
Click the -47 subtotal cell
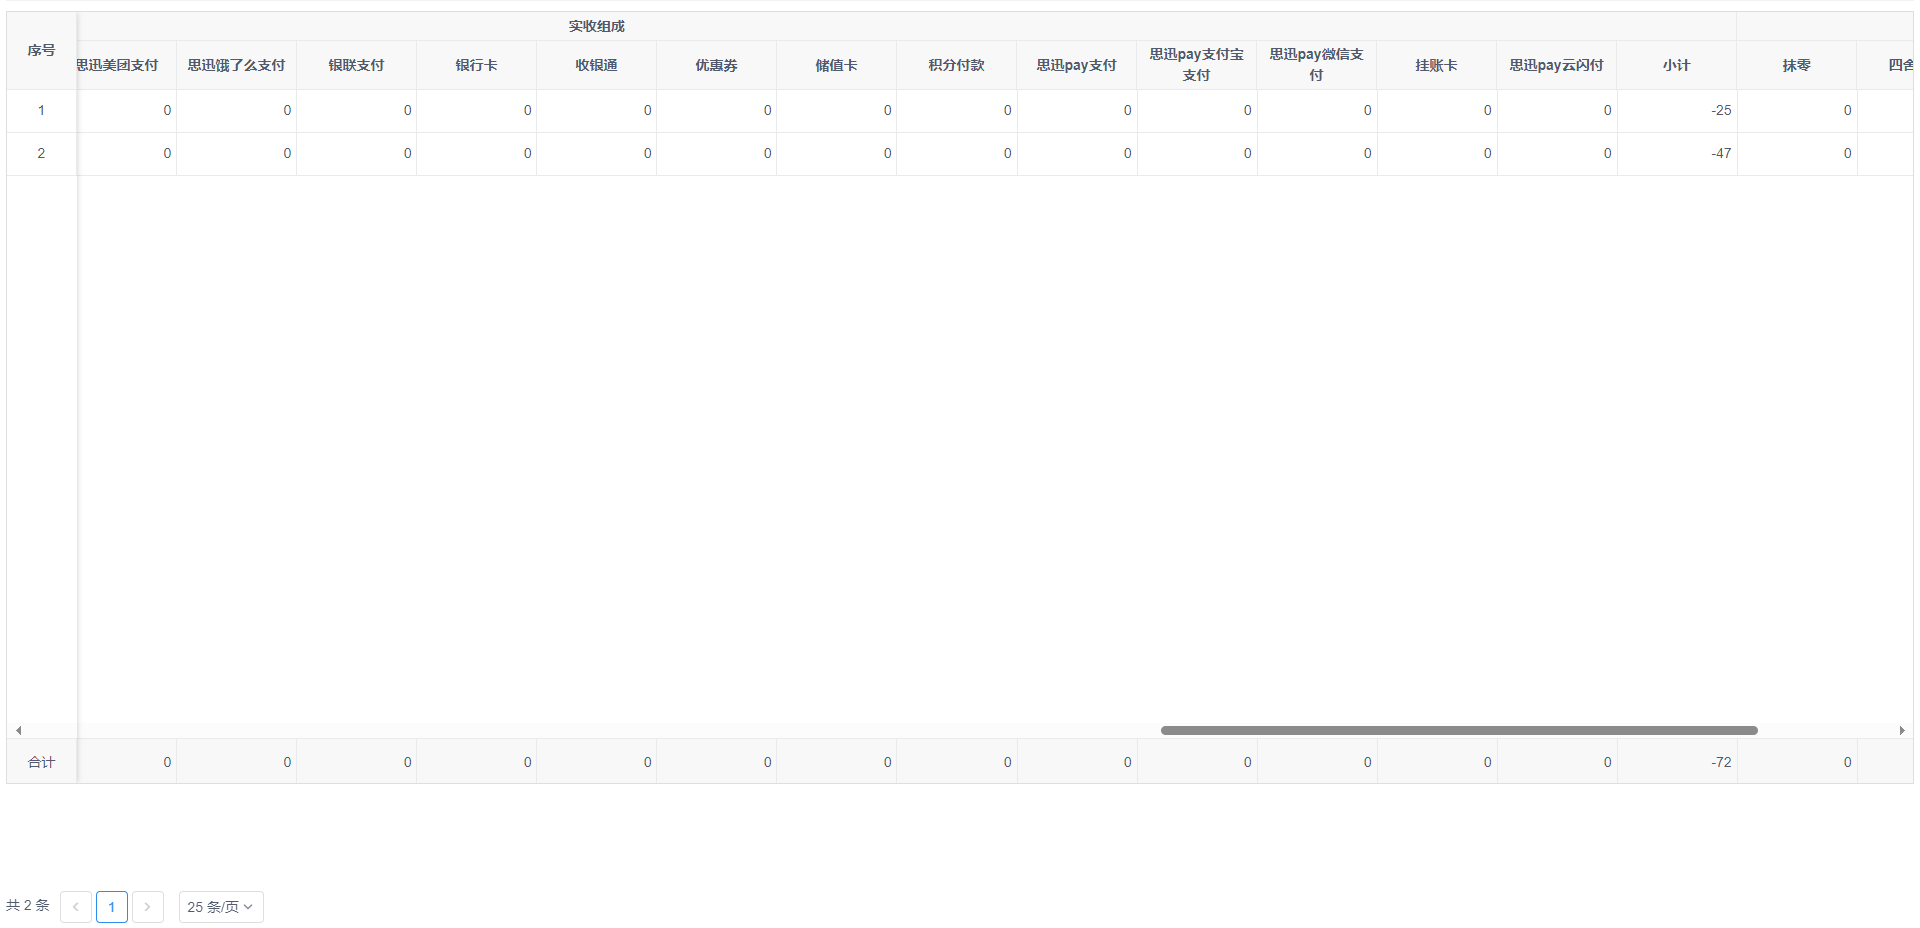pos(1677,154)
